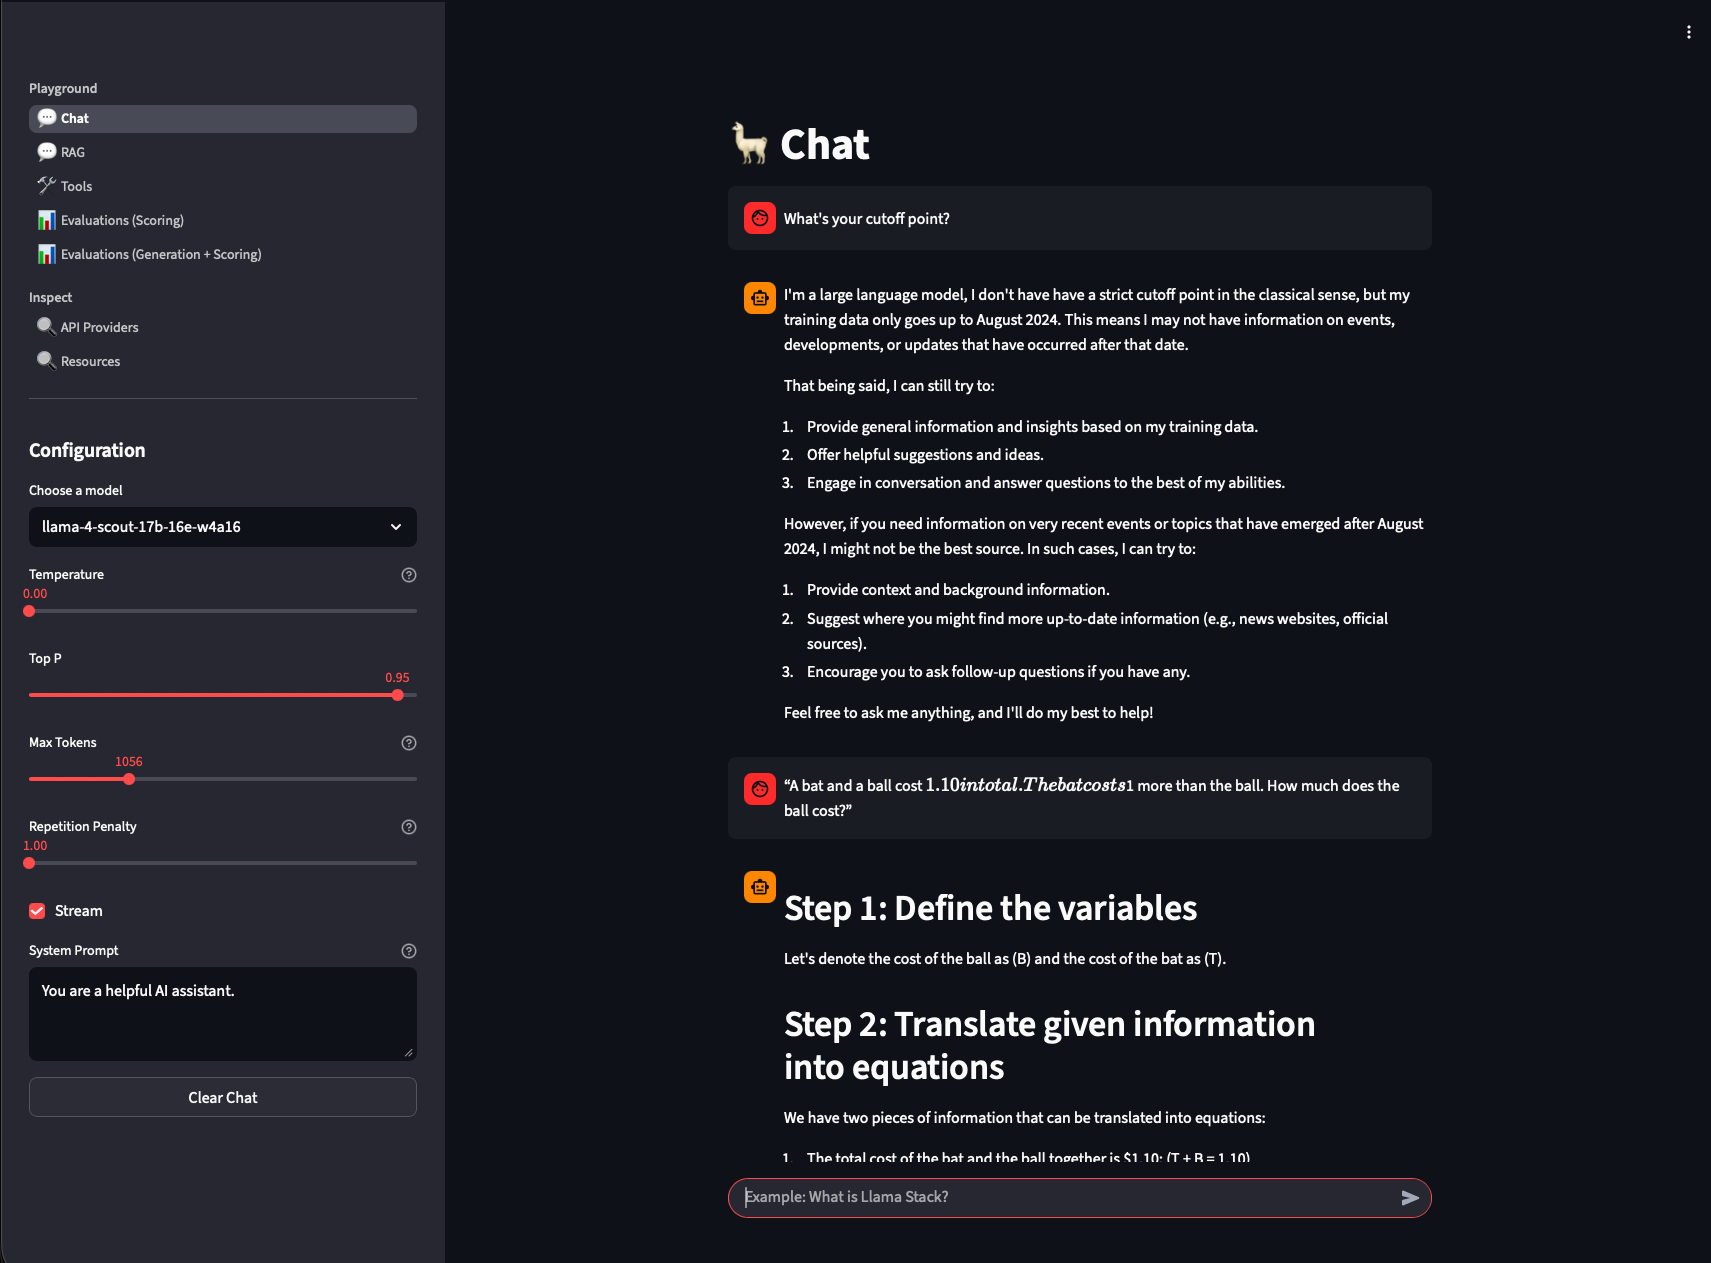
Task: Select the Chat speech bubble icon
Action: pos(47,117)
